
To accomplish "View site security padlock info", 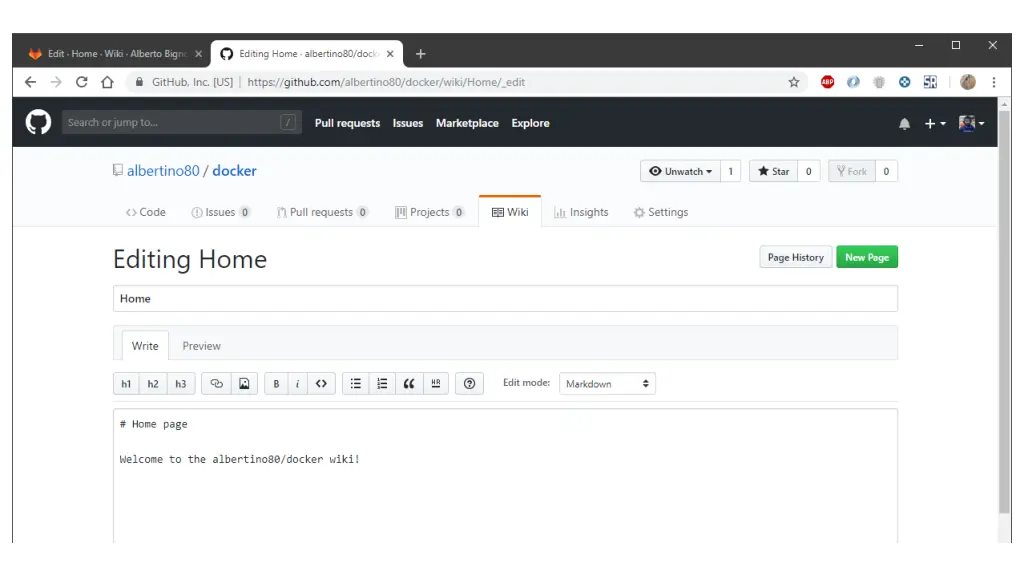I will click(139, 82).
